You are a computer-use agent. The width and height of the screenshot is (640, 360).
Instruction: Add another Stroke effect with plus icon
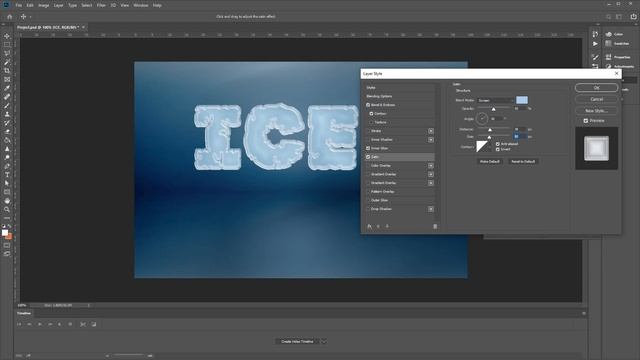tap(431, 131)
